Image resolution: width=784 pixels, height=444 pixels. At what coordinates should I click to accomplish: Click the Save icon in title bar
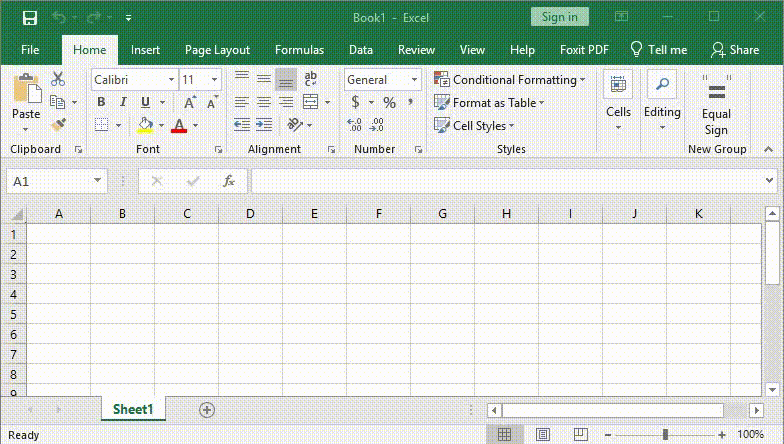click(30, 18)
